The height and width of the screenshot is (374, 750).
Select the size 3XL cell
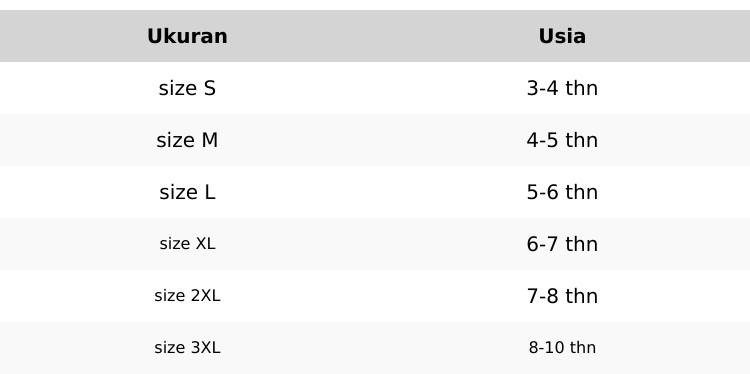click(x=187, y=348)
